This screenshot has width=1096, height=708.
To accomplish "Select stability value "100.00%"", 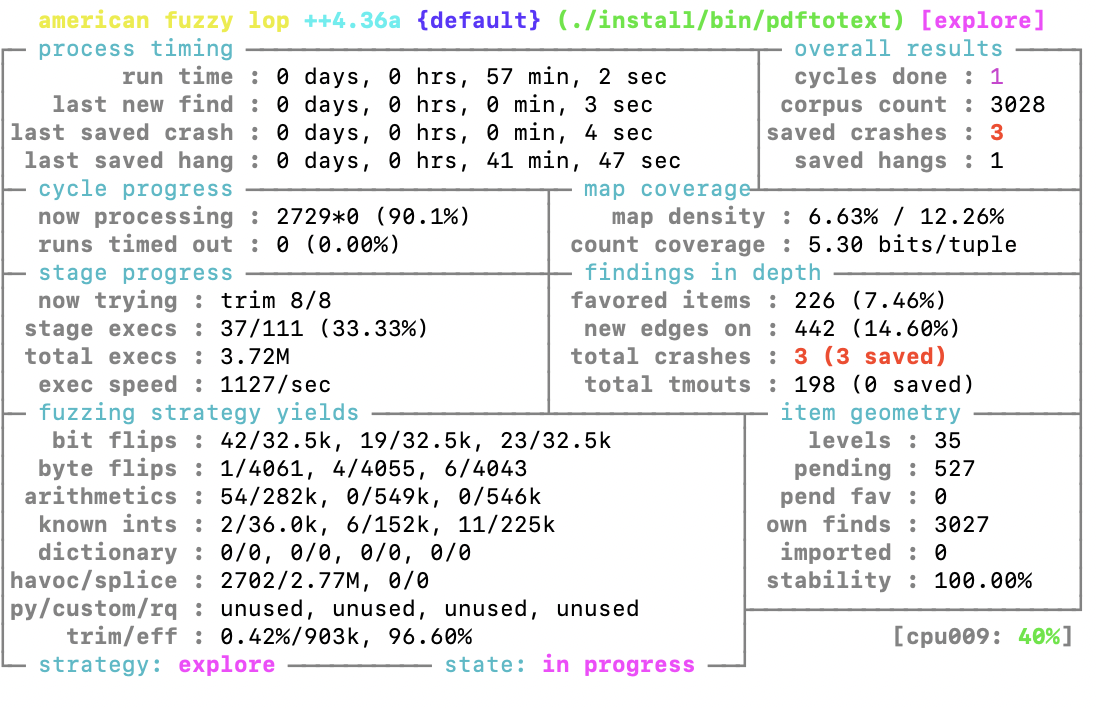I will [983, 580].
